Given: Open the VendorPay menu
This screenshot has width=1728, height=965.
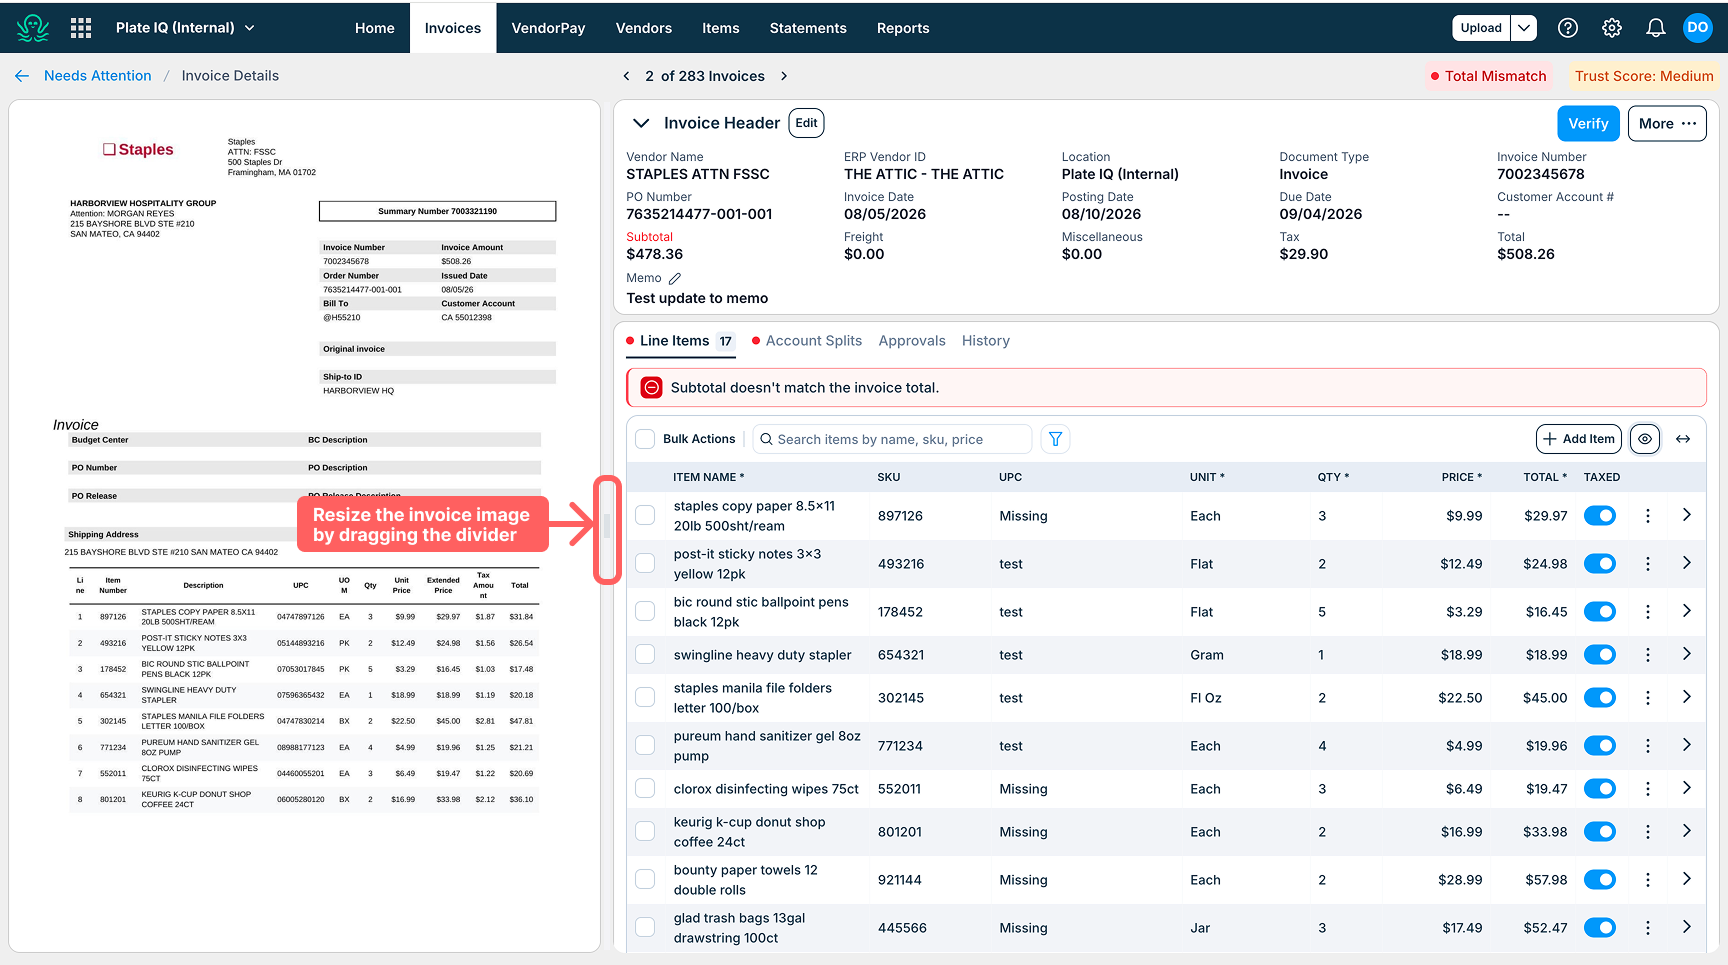Looking at the screenshot, I should (x=548, y=28).
